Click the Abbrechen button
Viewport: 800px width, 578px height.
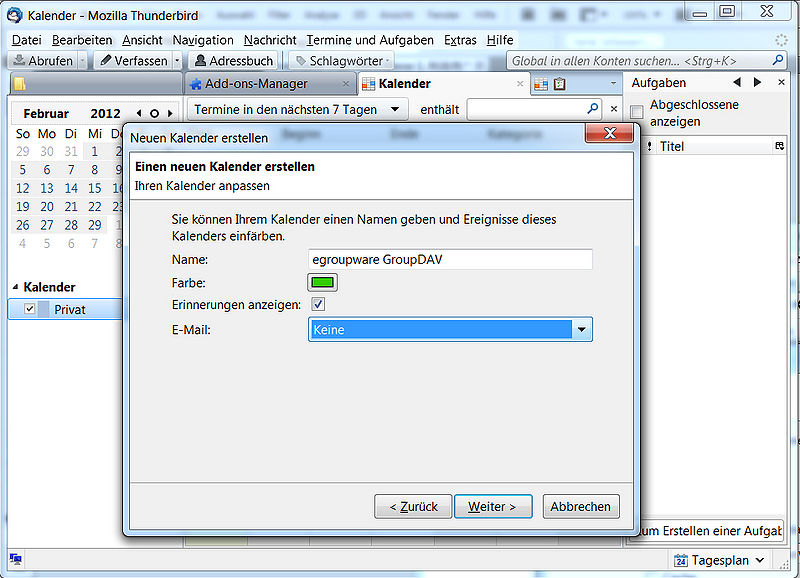(581, 507)
